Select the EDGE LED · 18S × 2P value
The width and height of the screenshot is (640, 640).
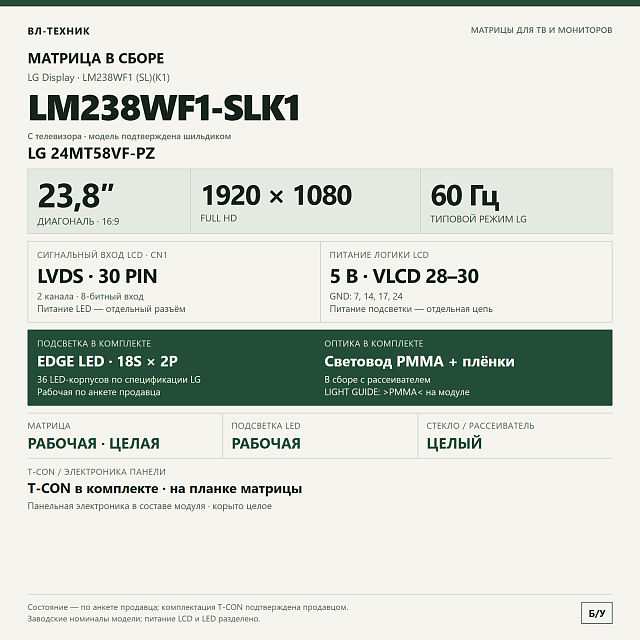click(x=107, y=362)
